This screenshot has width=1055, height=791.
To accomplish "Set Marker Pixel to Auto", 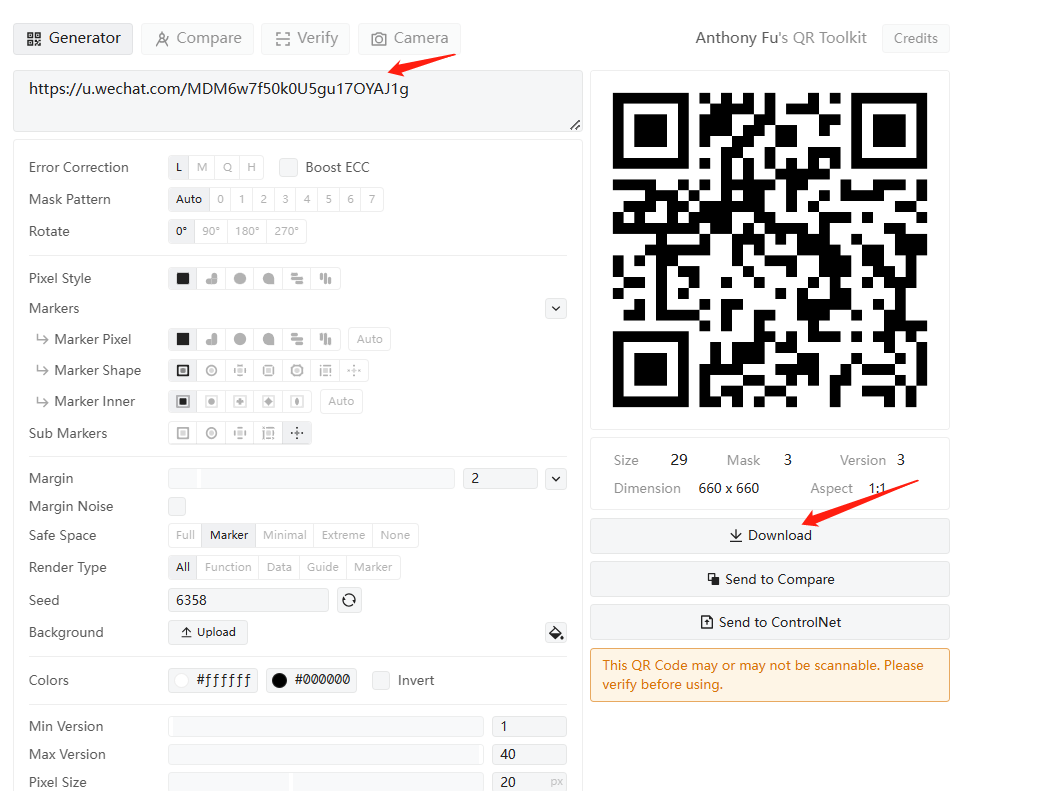I will (x=369, y=339).
